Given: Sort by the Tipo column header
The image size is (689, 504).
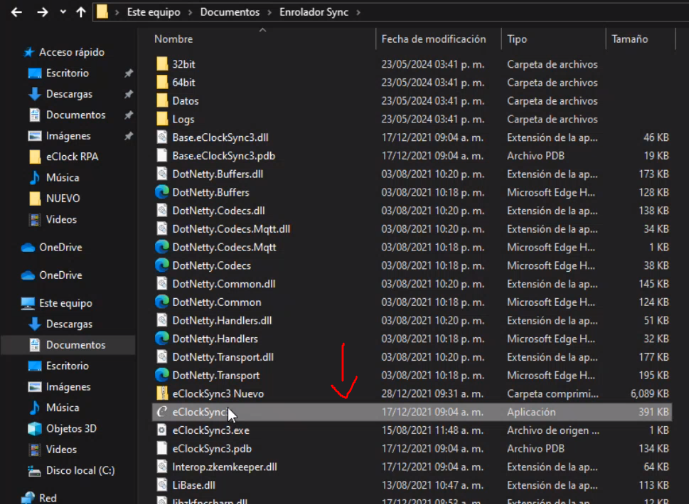Looking at the screenshot, I should 517,39.
